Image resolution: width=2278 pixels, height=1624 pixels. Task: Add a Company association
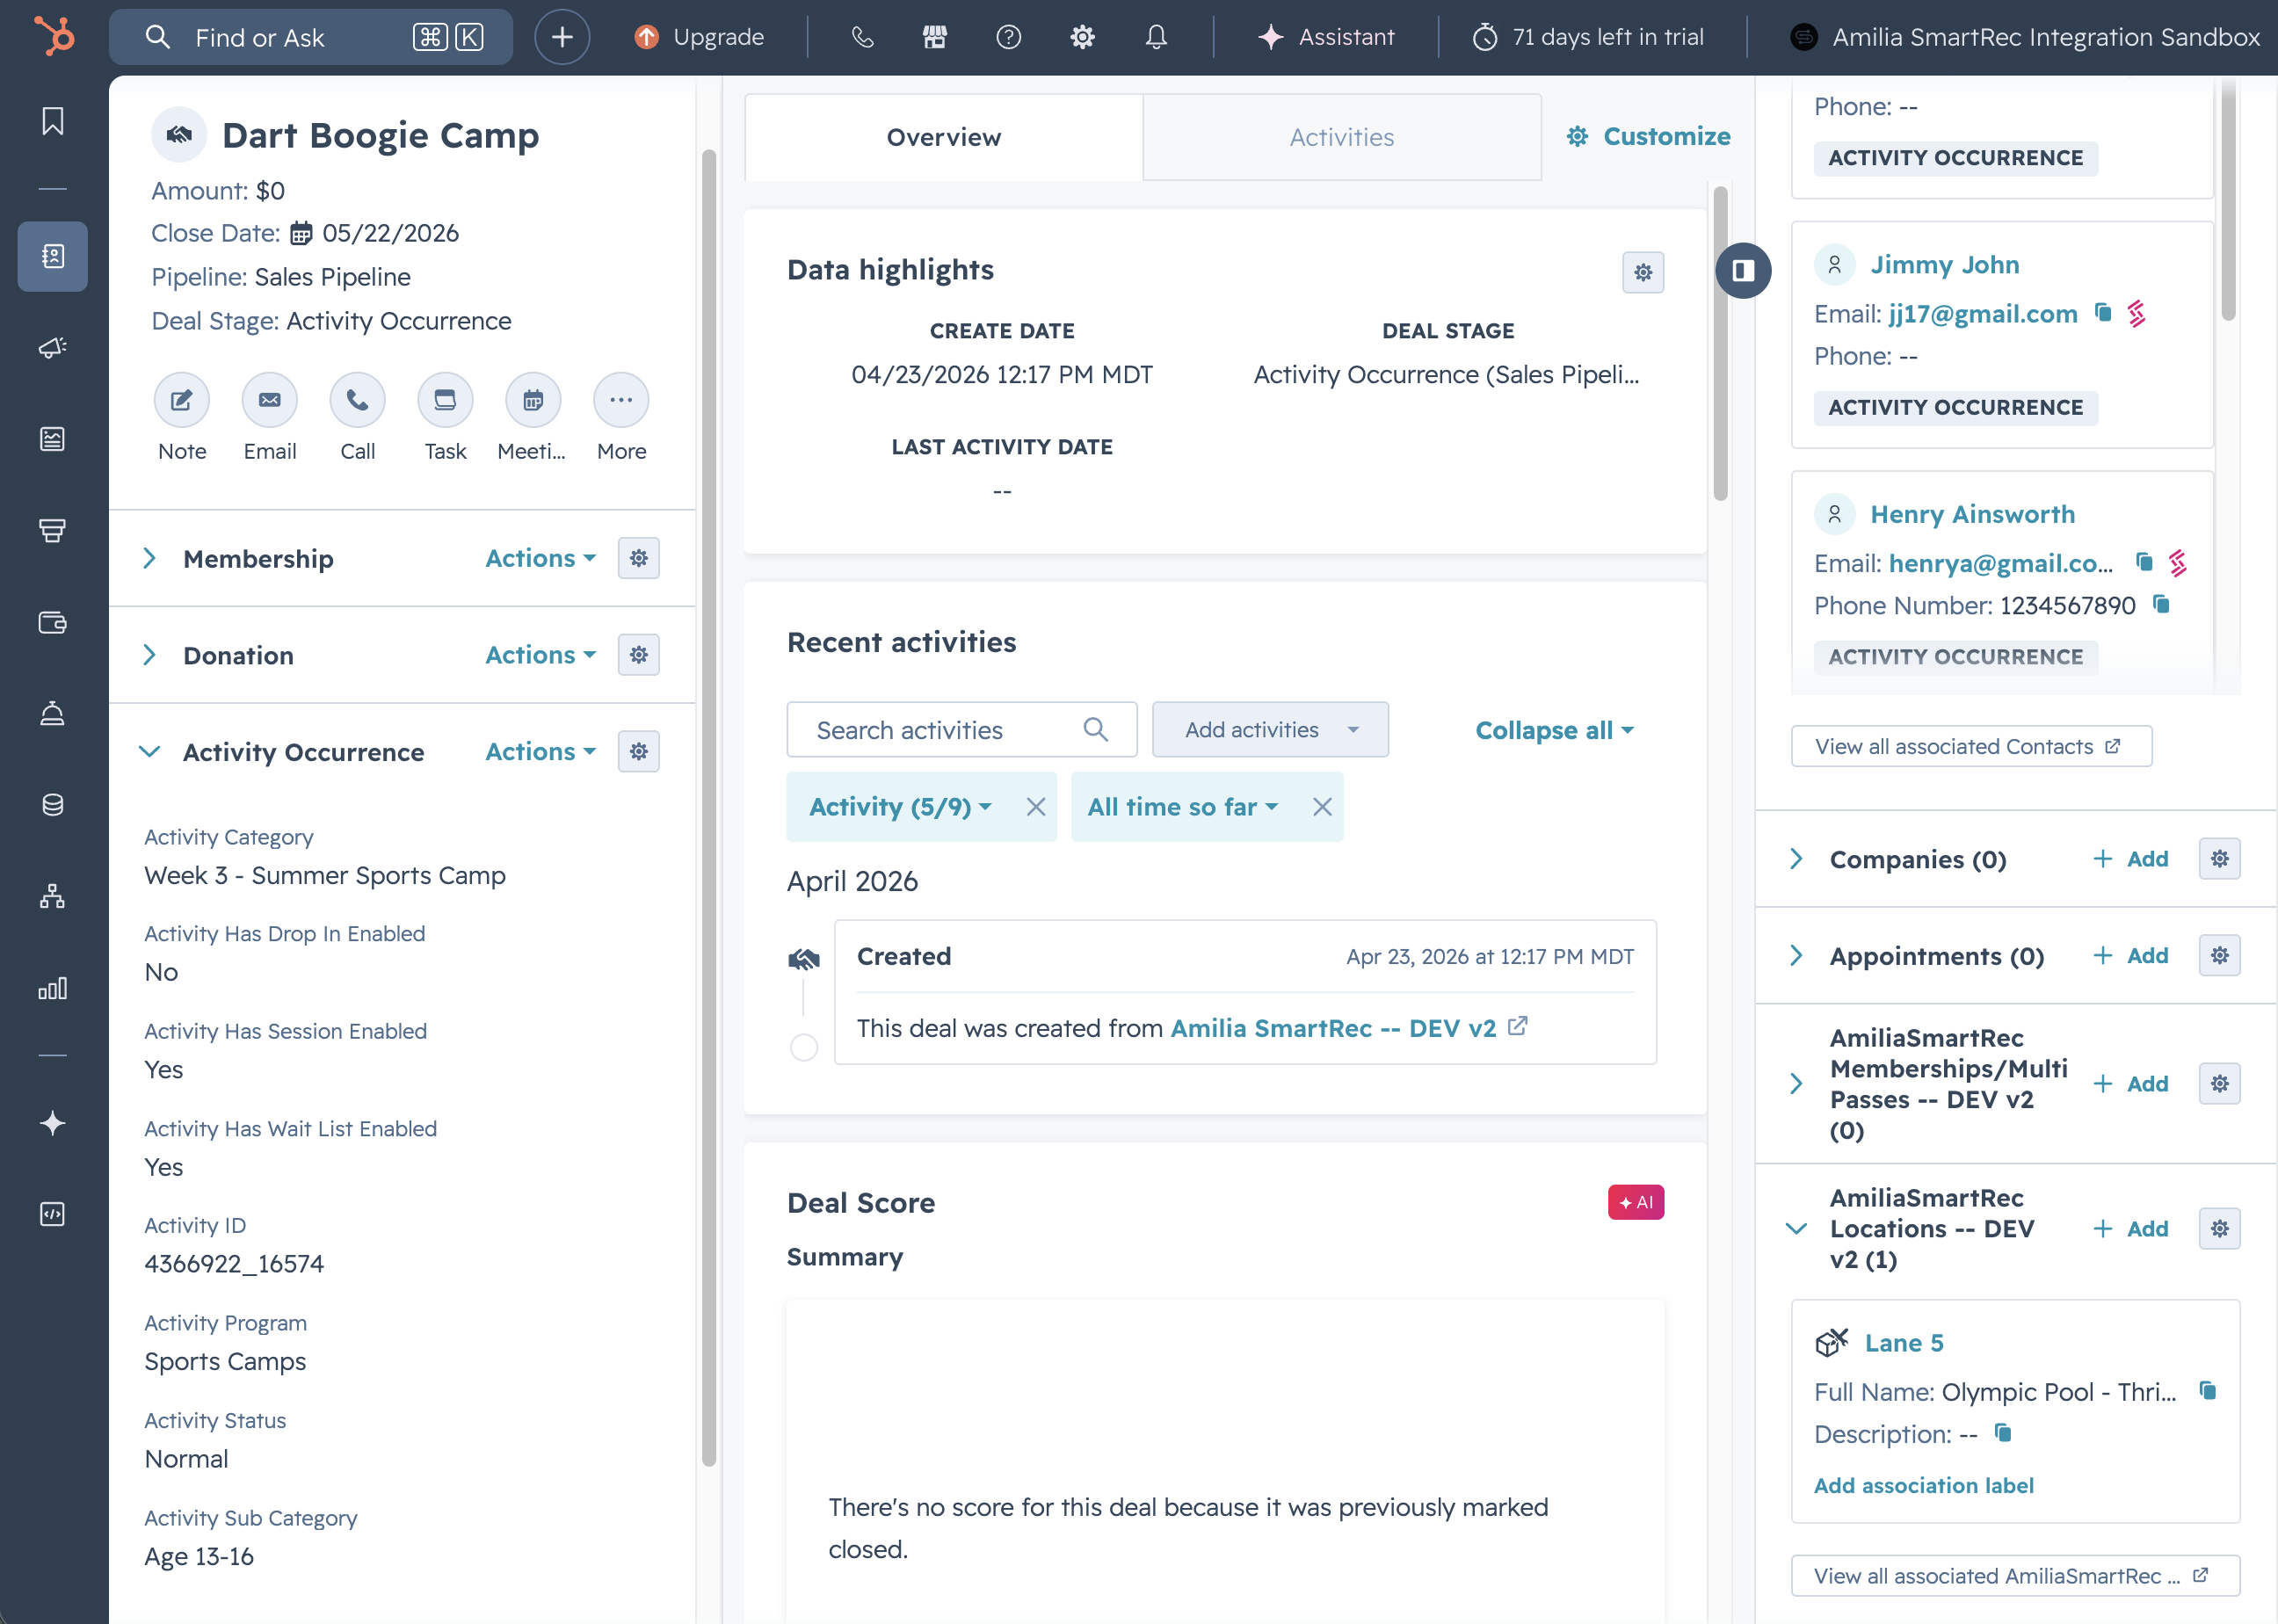tap(2131, 859)
